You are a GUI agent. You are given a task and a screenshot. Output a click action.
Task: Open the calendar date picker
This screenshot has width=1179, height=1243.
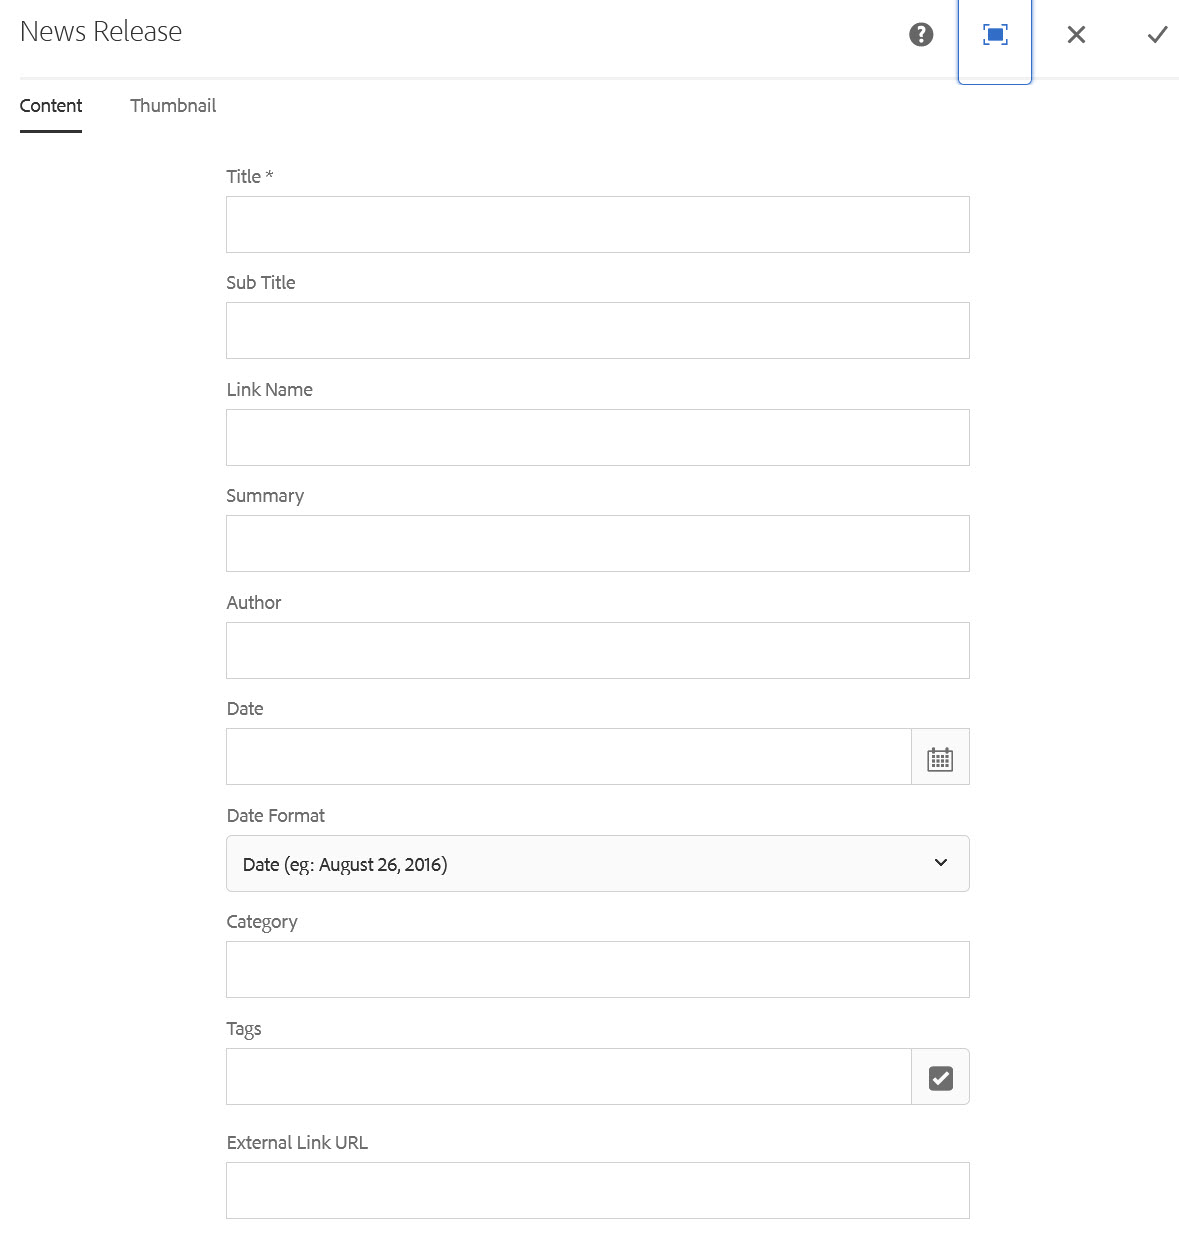940,758
